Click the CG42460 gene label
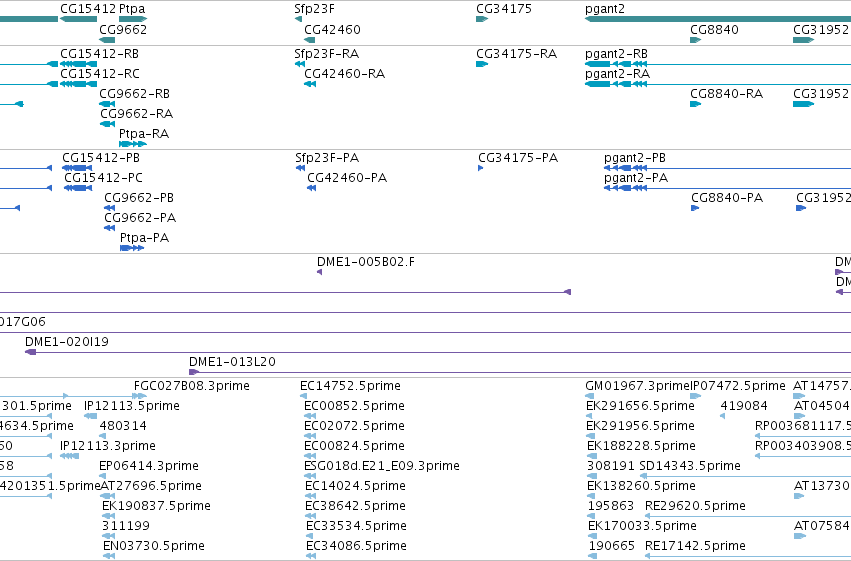The width and height of the screenshot is (851, 561). point(332,29)
